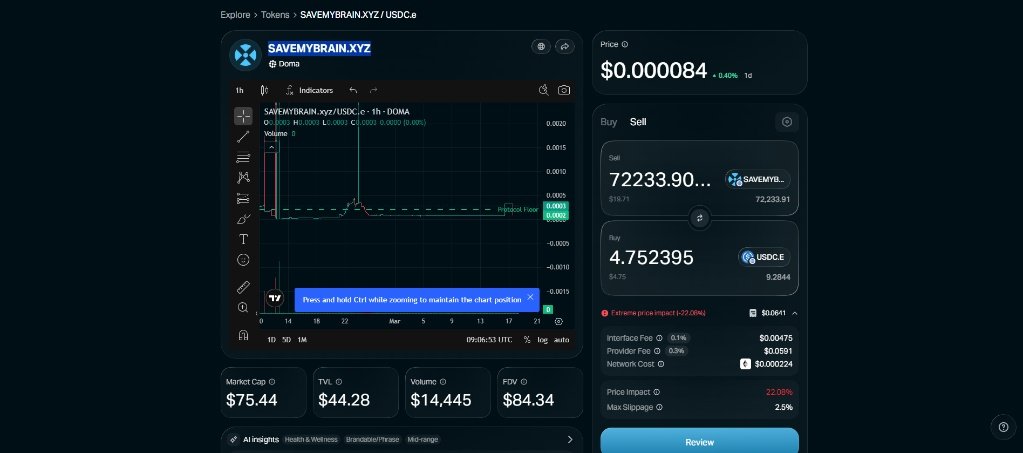Select the text annotation tool
1023x453 pixels.
[x=243, y=239]
